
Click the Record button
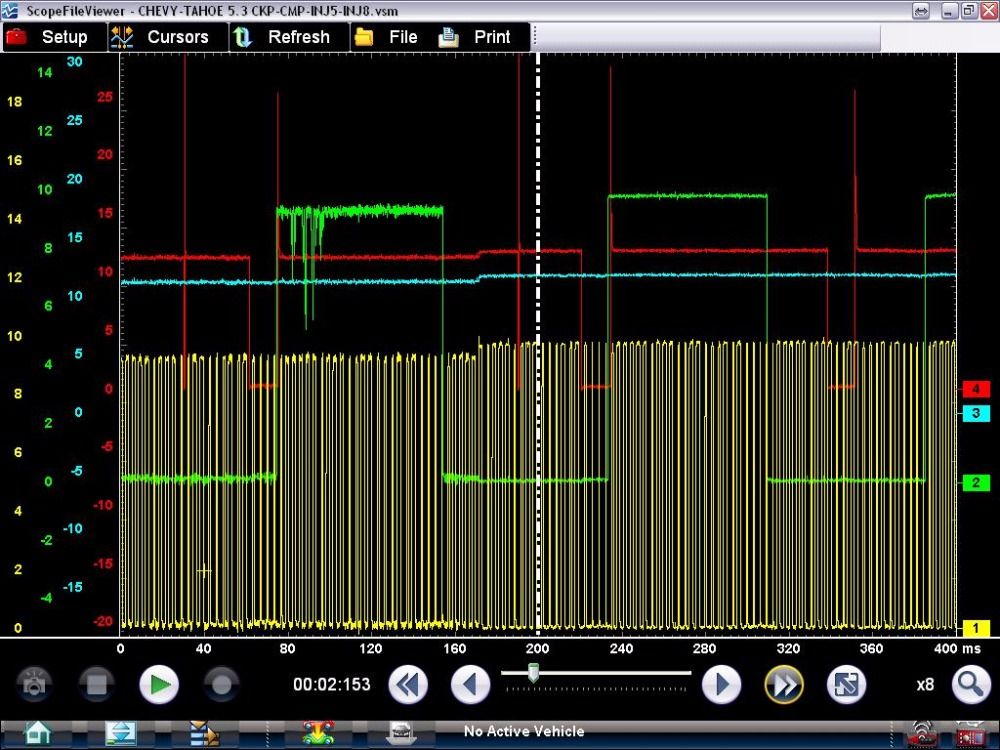click(x=221, y=685)
